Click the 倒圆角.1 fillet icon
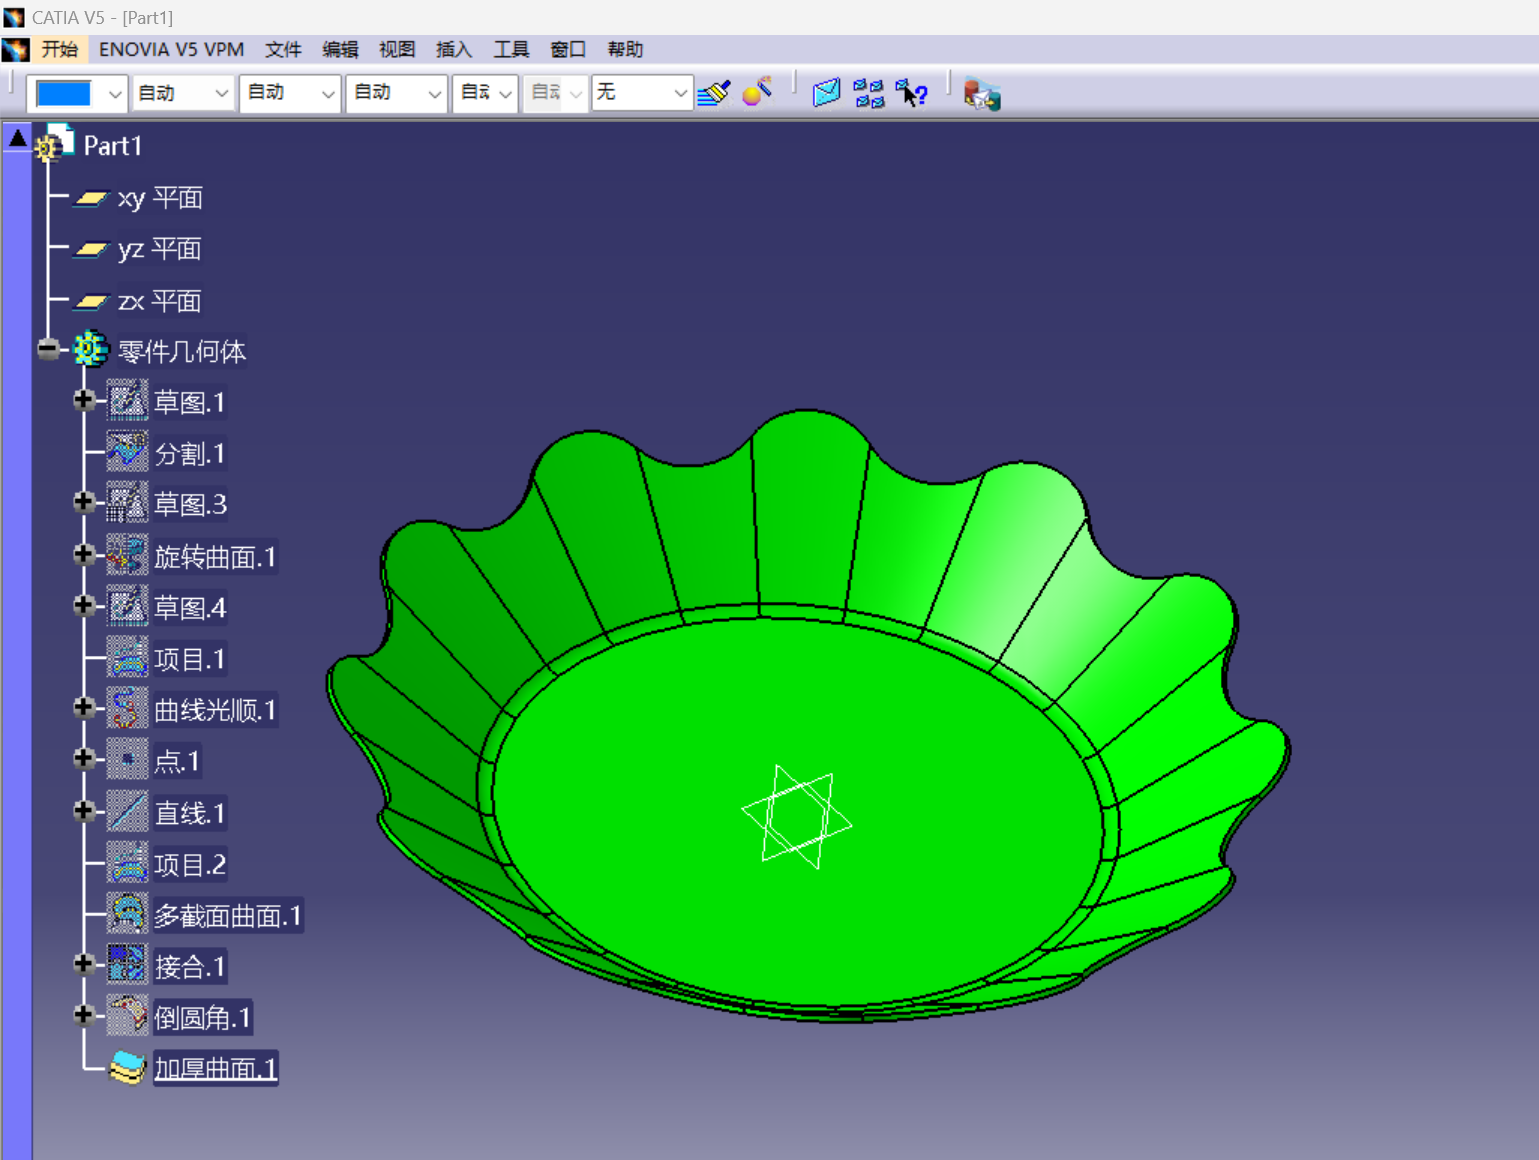The image size is (1539, 1160). [x=127, y=1016]
